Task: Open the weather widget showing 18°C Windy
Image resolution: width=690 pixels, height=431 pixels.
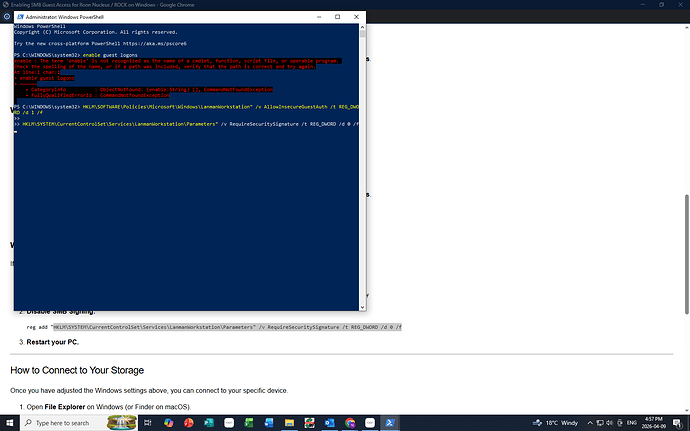Action: pos(555,423)
